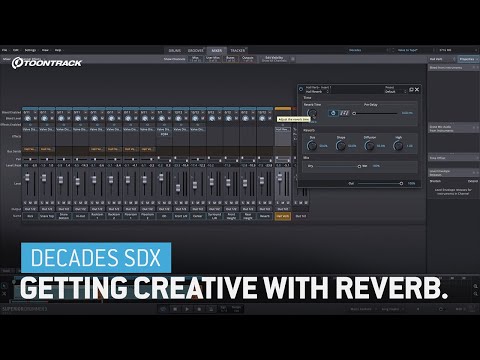Expand the Bleed from Instruments section
Image resolution: width=480 pixels, height=360 pixels.
coord(453,68)
